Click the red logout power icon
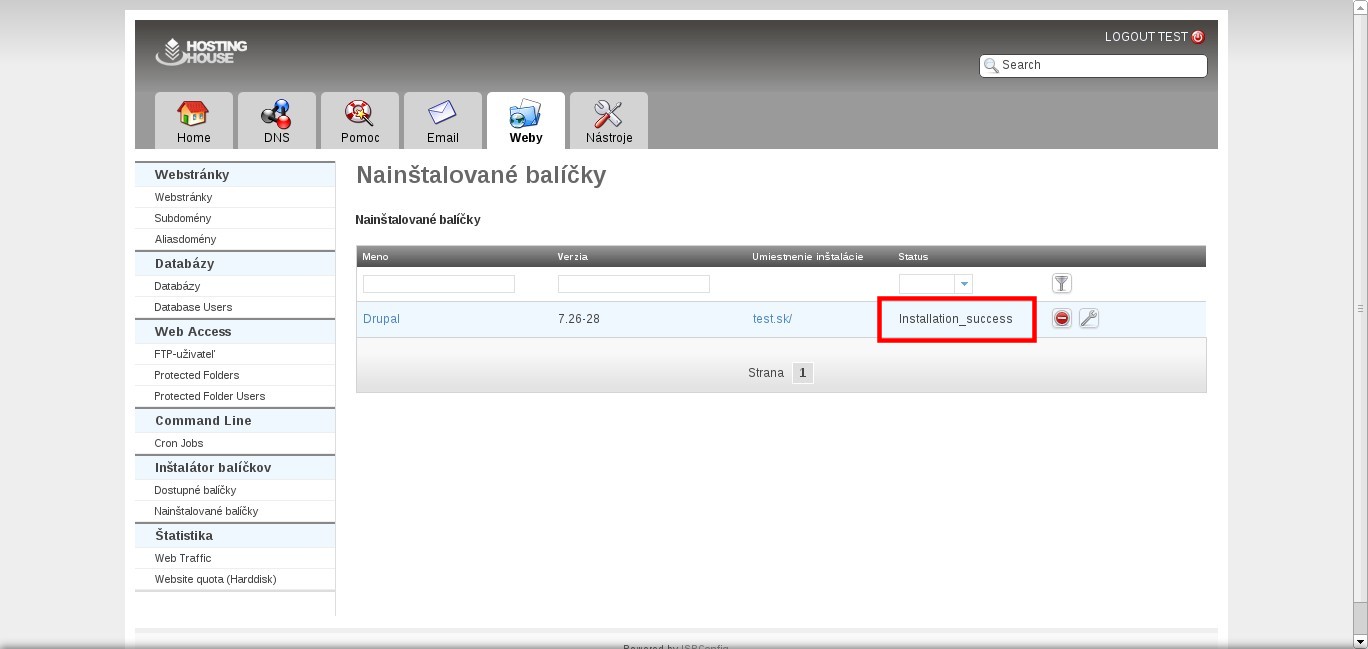This screenshot has height=649, width=1368. pos(1198,37)
